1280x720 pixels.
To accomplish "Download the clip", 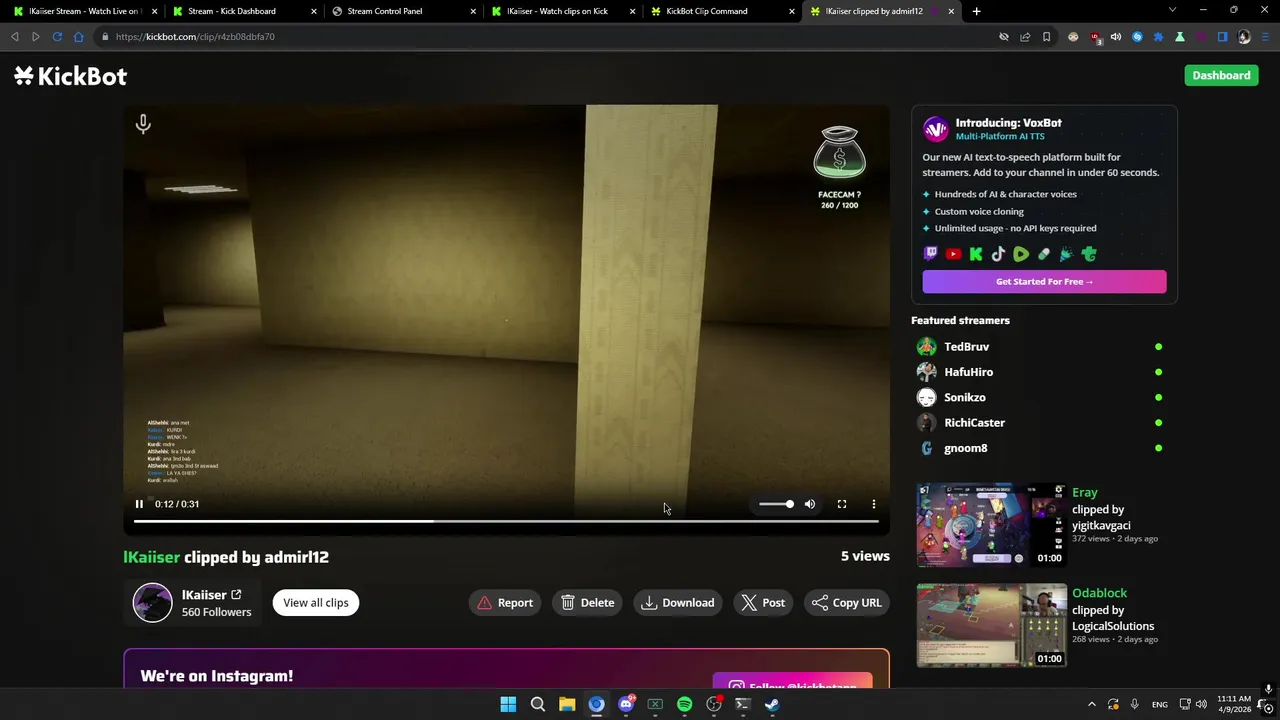I will click(x=678, y=602).
